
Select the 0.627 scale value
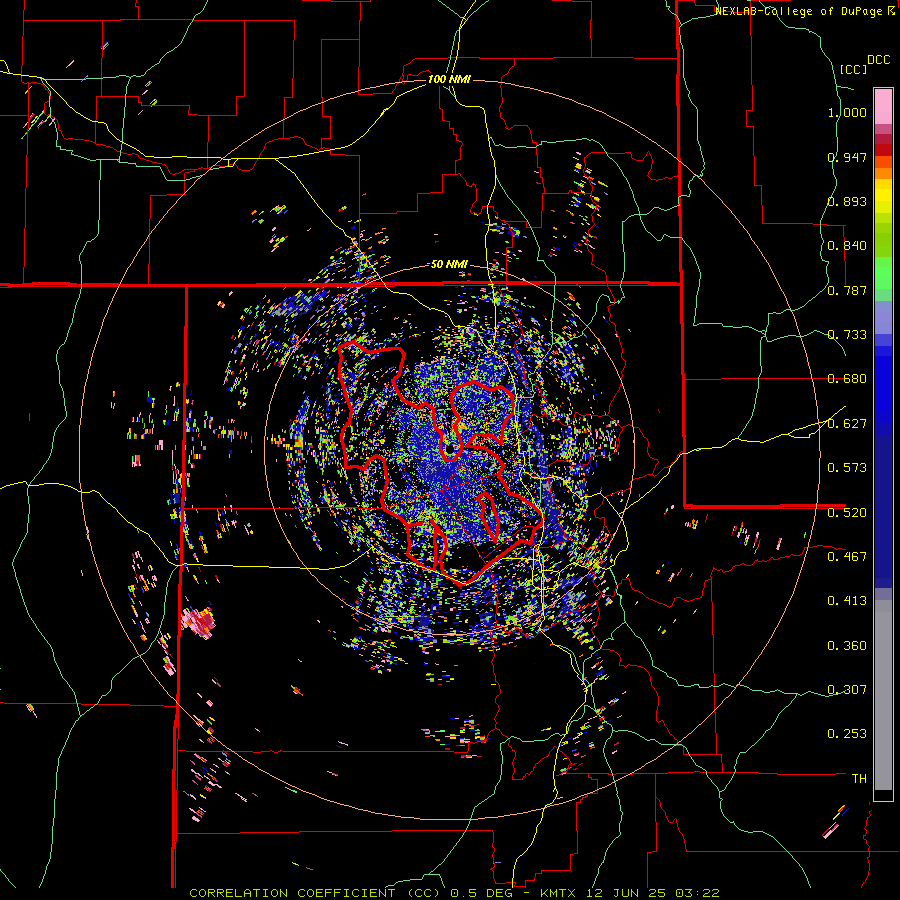pyautogui.click(x=847, y=424)
